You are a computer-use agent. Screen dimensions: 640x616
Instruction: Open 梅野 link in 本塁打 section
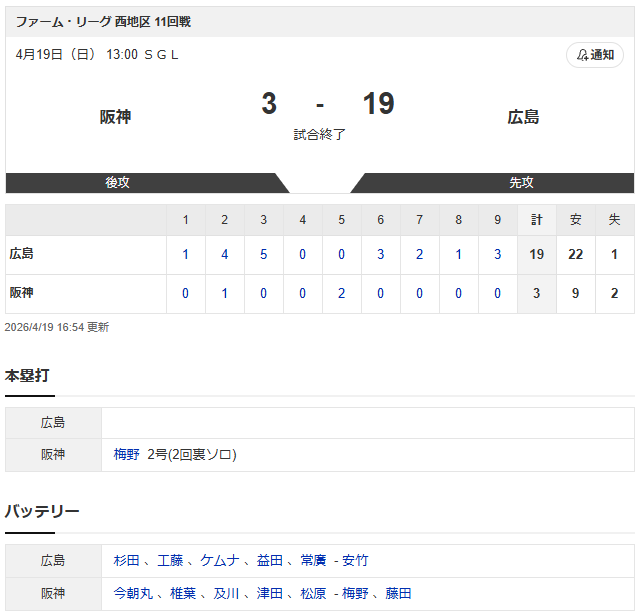(x=127, y=454)
